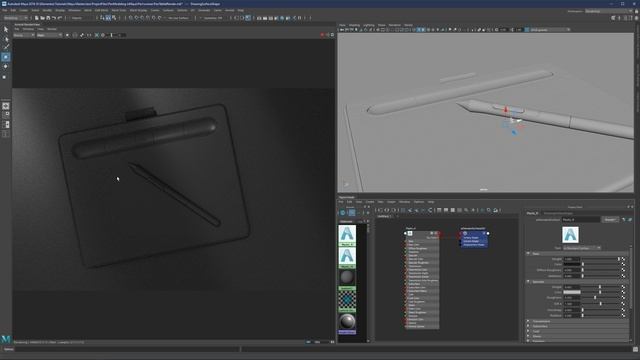Click the Presets button in Property Editor
640x360 pixels.
click(x=610, y=220)
